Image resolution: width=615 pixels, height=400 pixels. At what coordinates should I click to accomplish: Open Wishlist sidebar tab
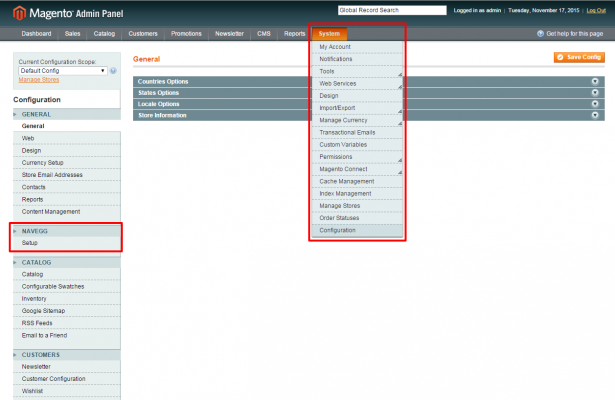[x=67, y=391]
